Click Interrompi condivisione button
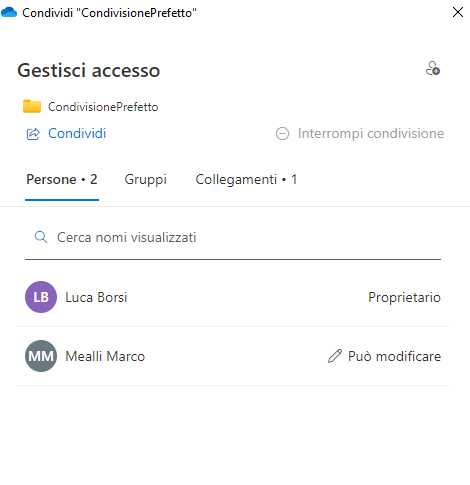 360,133
